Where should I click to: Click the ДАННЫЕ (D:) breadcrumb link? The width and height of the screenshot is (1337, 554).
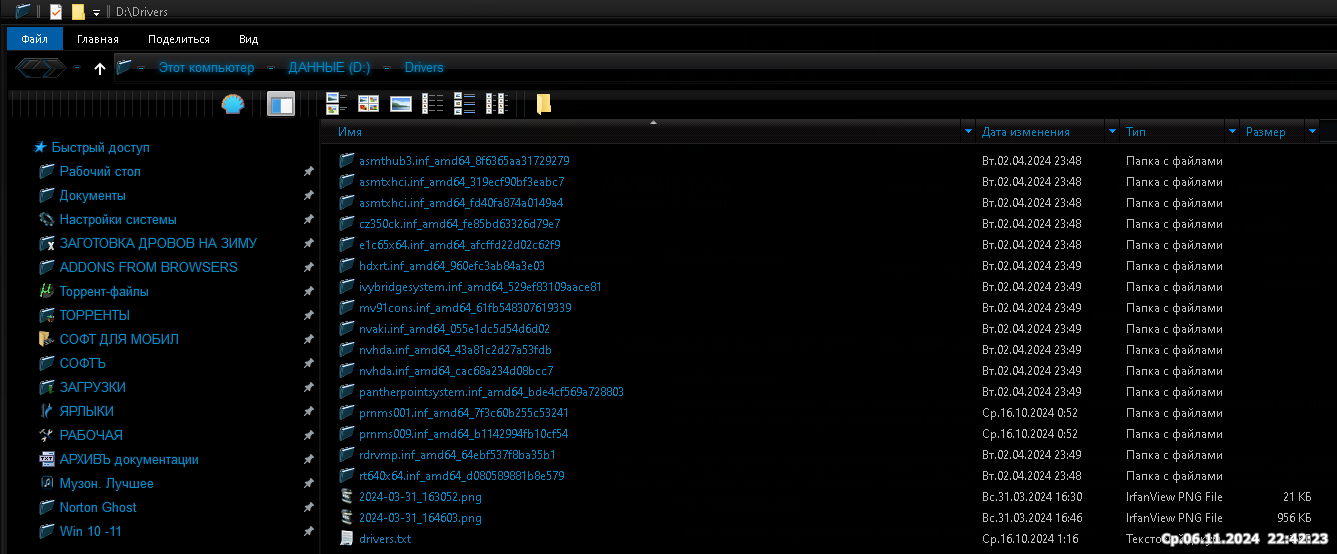[x=329, y=68]
